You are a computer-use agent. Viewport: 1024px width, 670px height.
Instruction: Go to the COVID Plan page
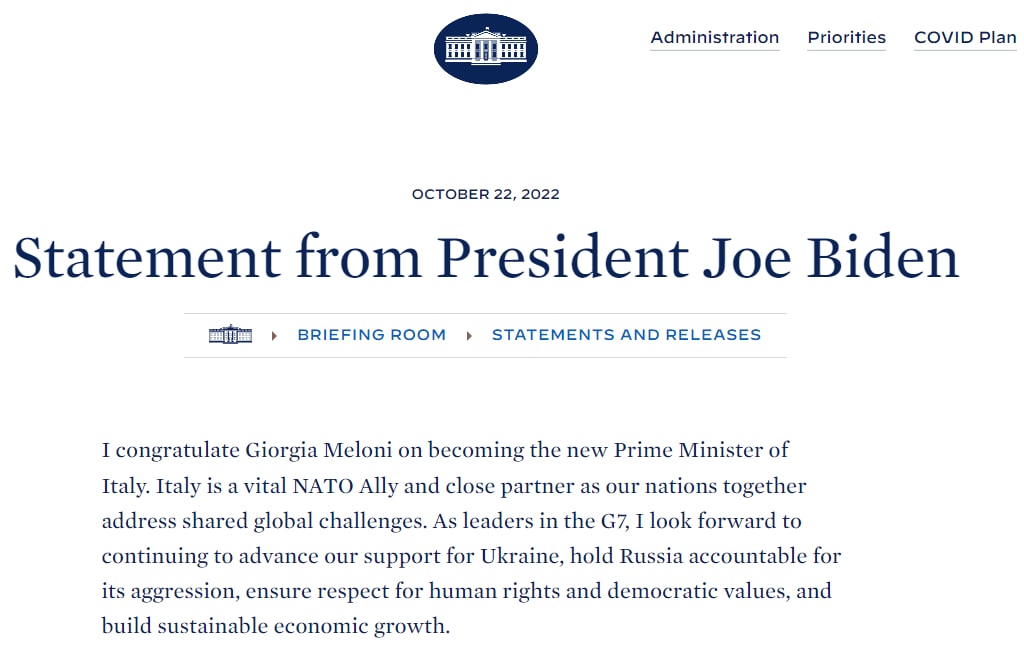pyautogui.click(x=964, y=38)
